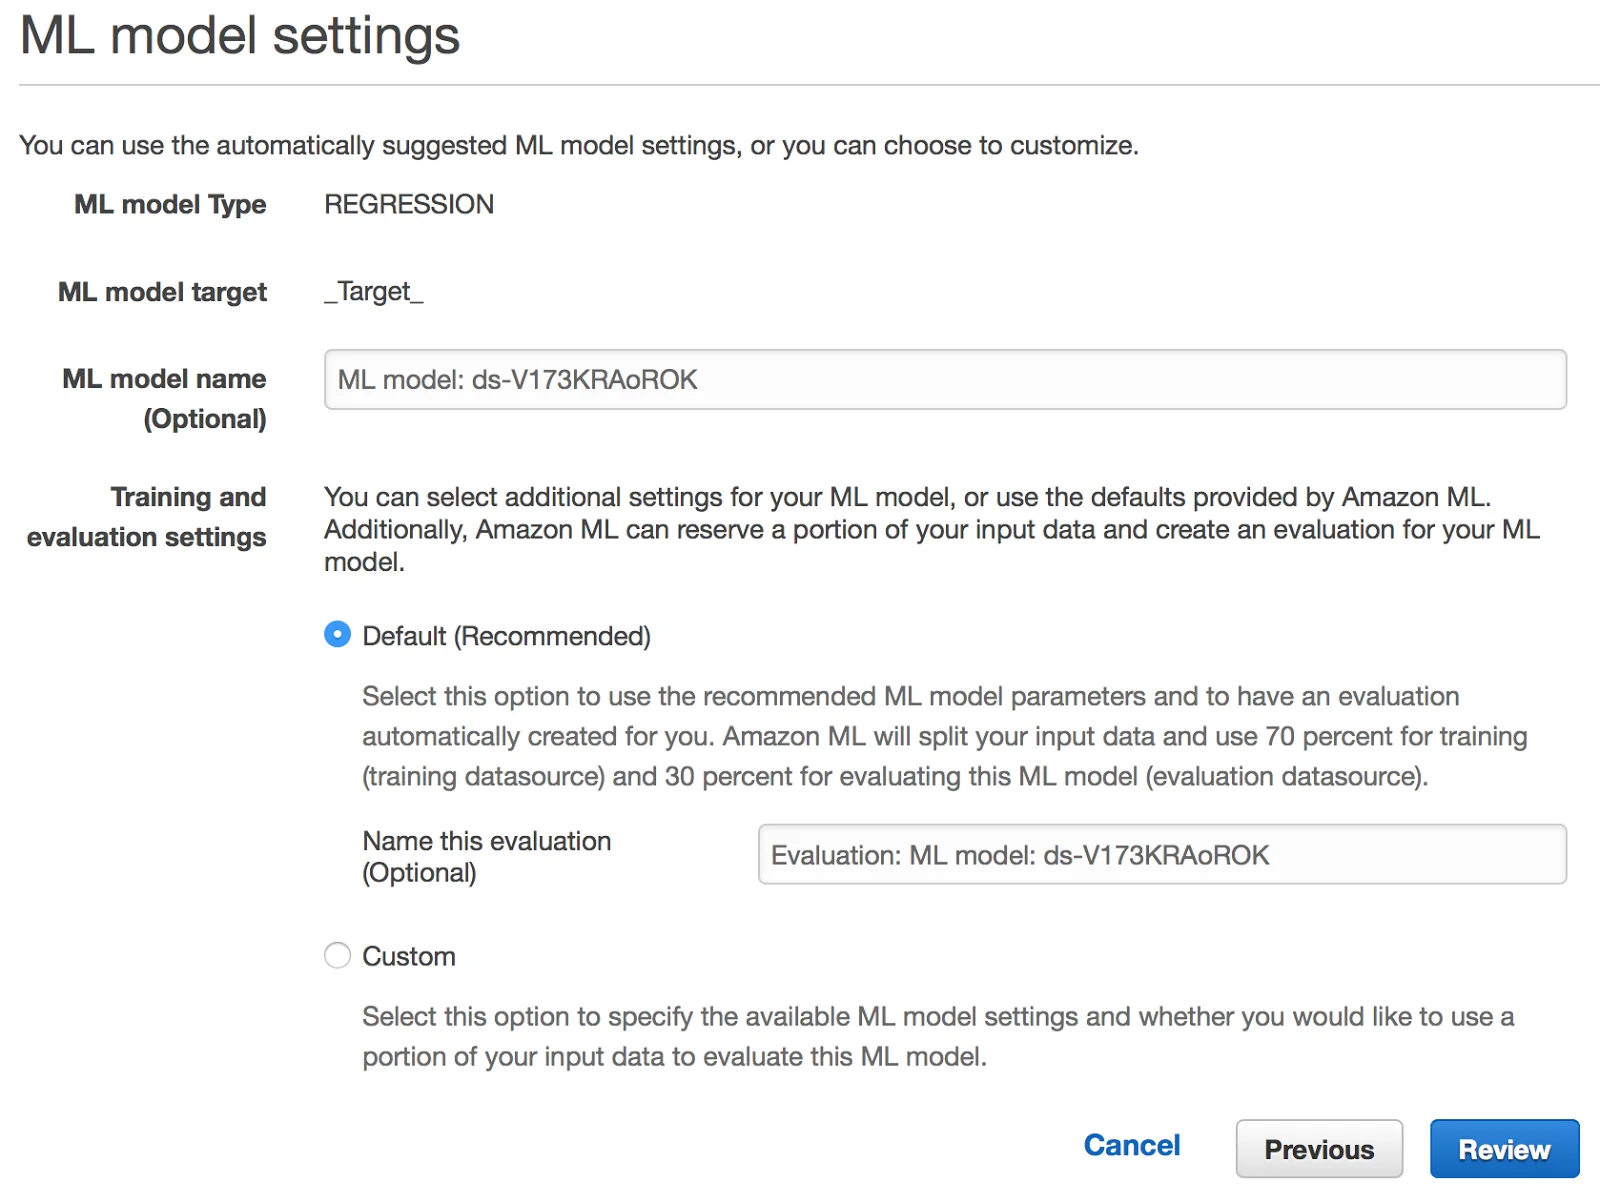Viewport: 1600px width, 1203px height.
Task: Click the 'Default (Recommended)' option label text
Action: coord(506,636)
